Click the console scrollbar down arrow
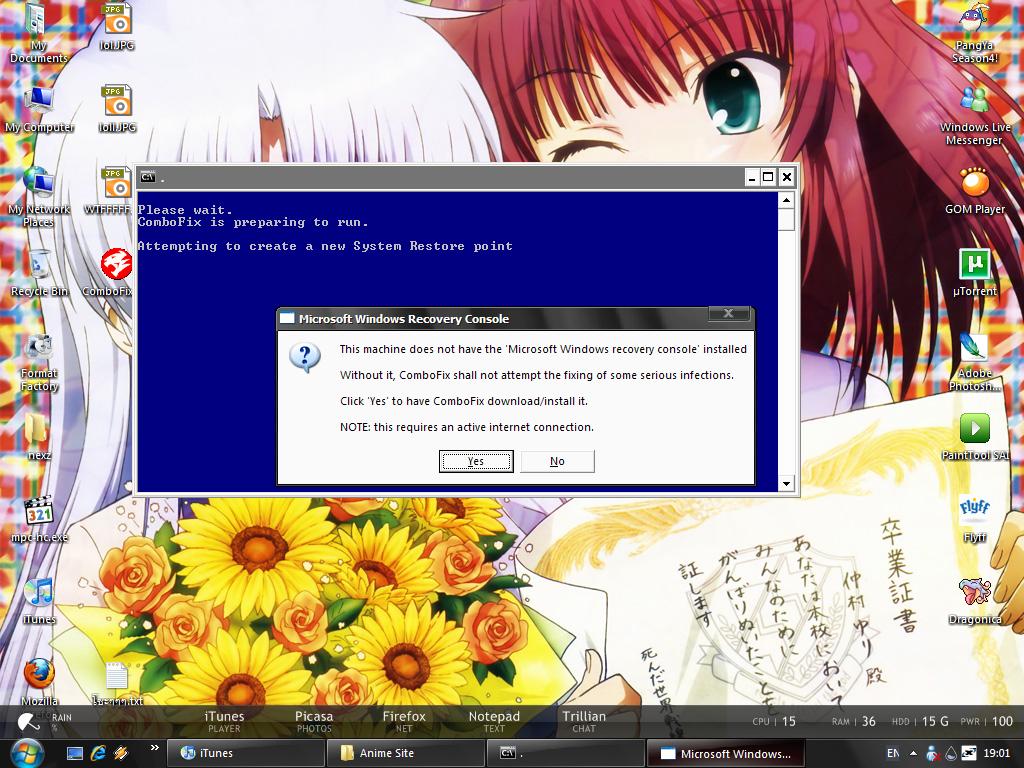1024x768 pixels. (786, 484)
